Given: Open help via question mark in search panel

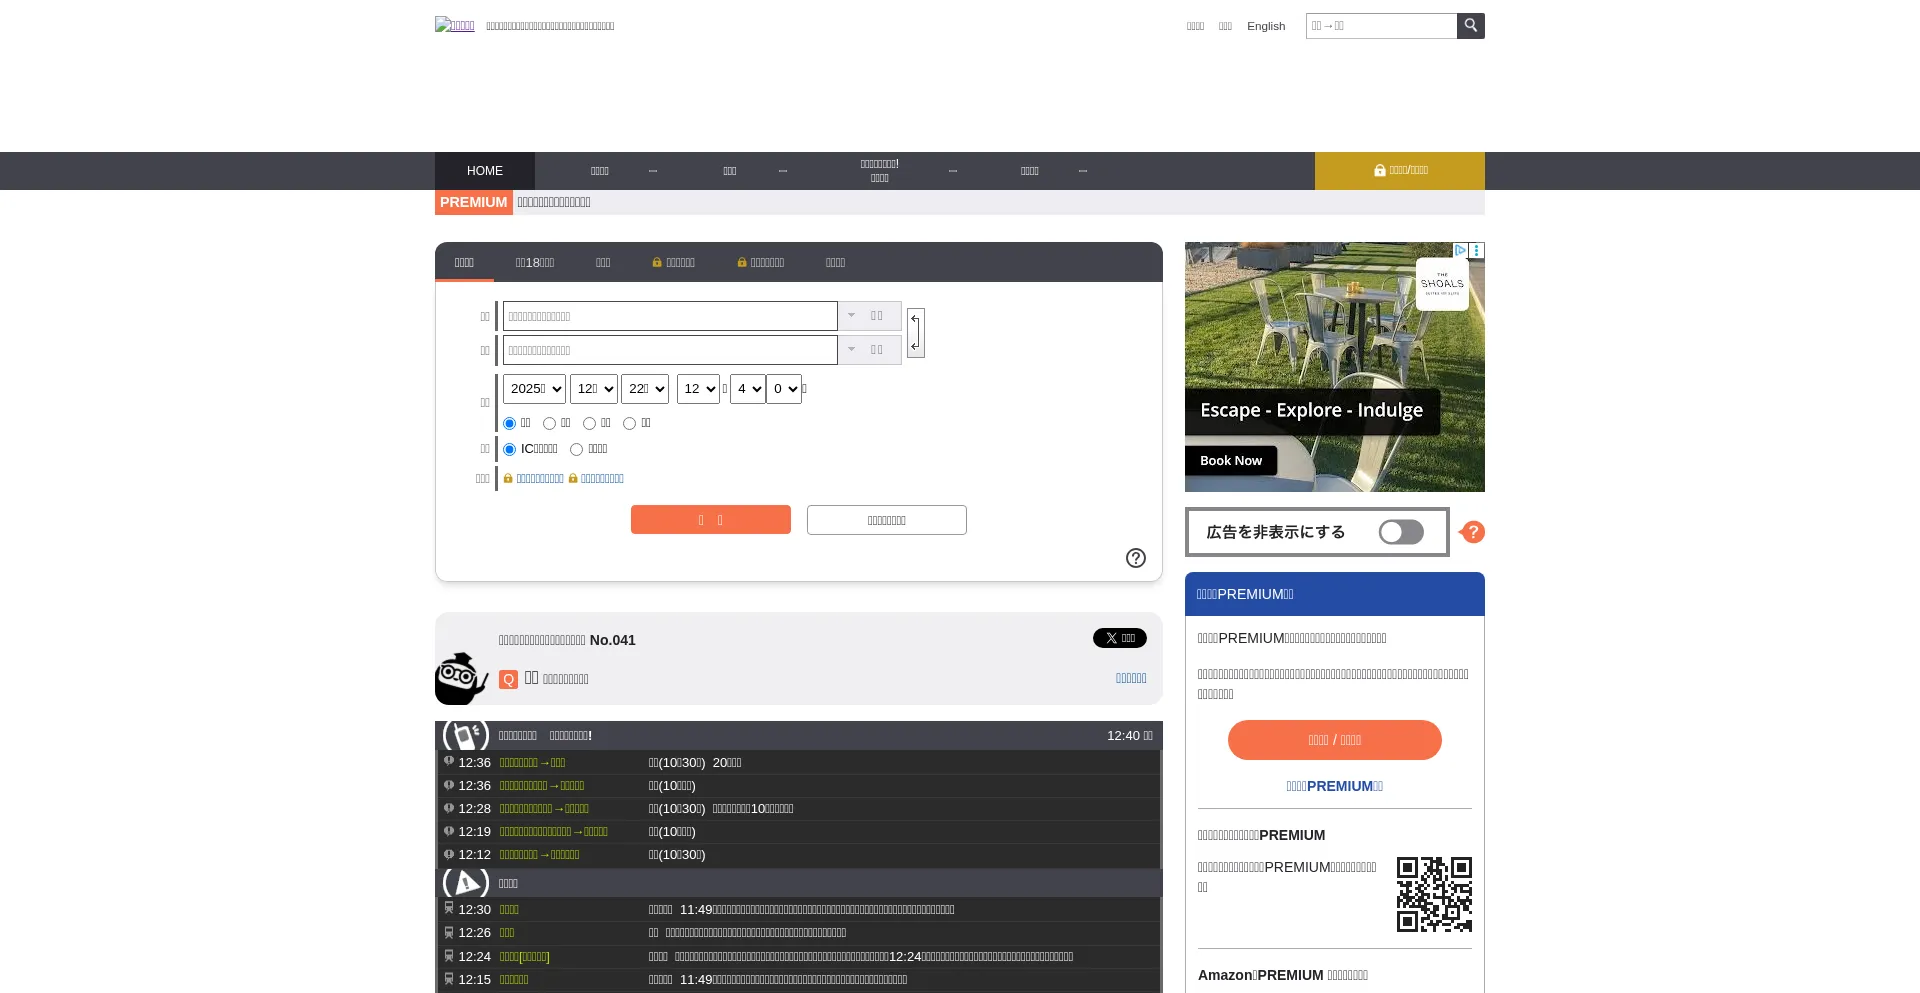Looking at the screenshot, I should click(1135, 558).
